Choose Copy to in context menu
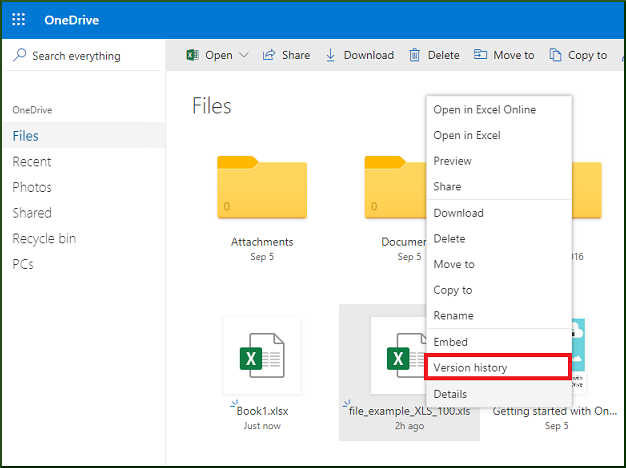The image size is (626, 468). (499, 290)
